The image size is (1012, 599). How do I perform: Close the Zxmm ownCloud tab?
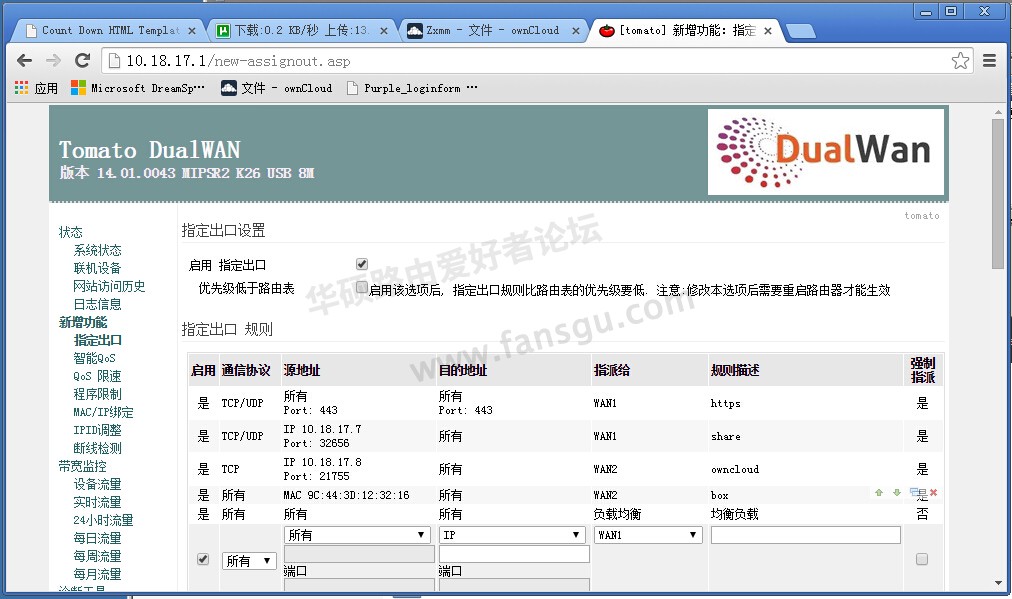coord(576,30)
